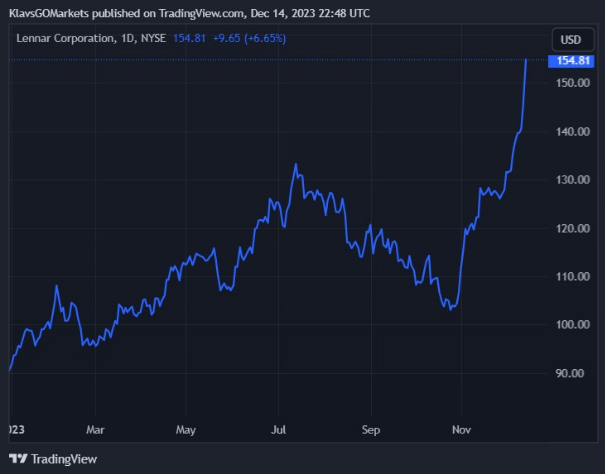
Task: Click the USD currency button
Action: click(x=573, y=40)
